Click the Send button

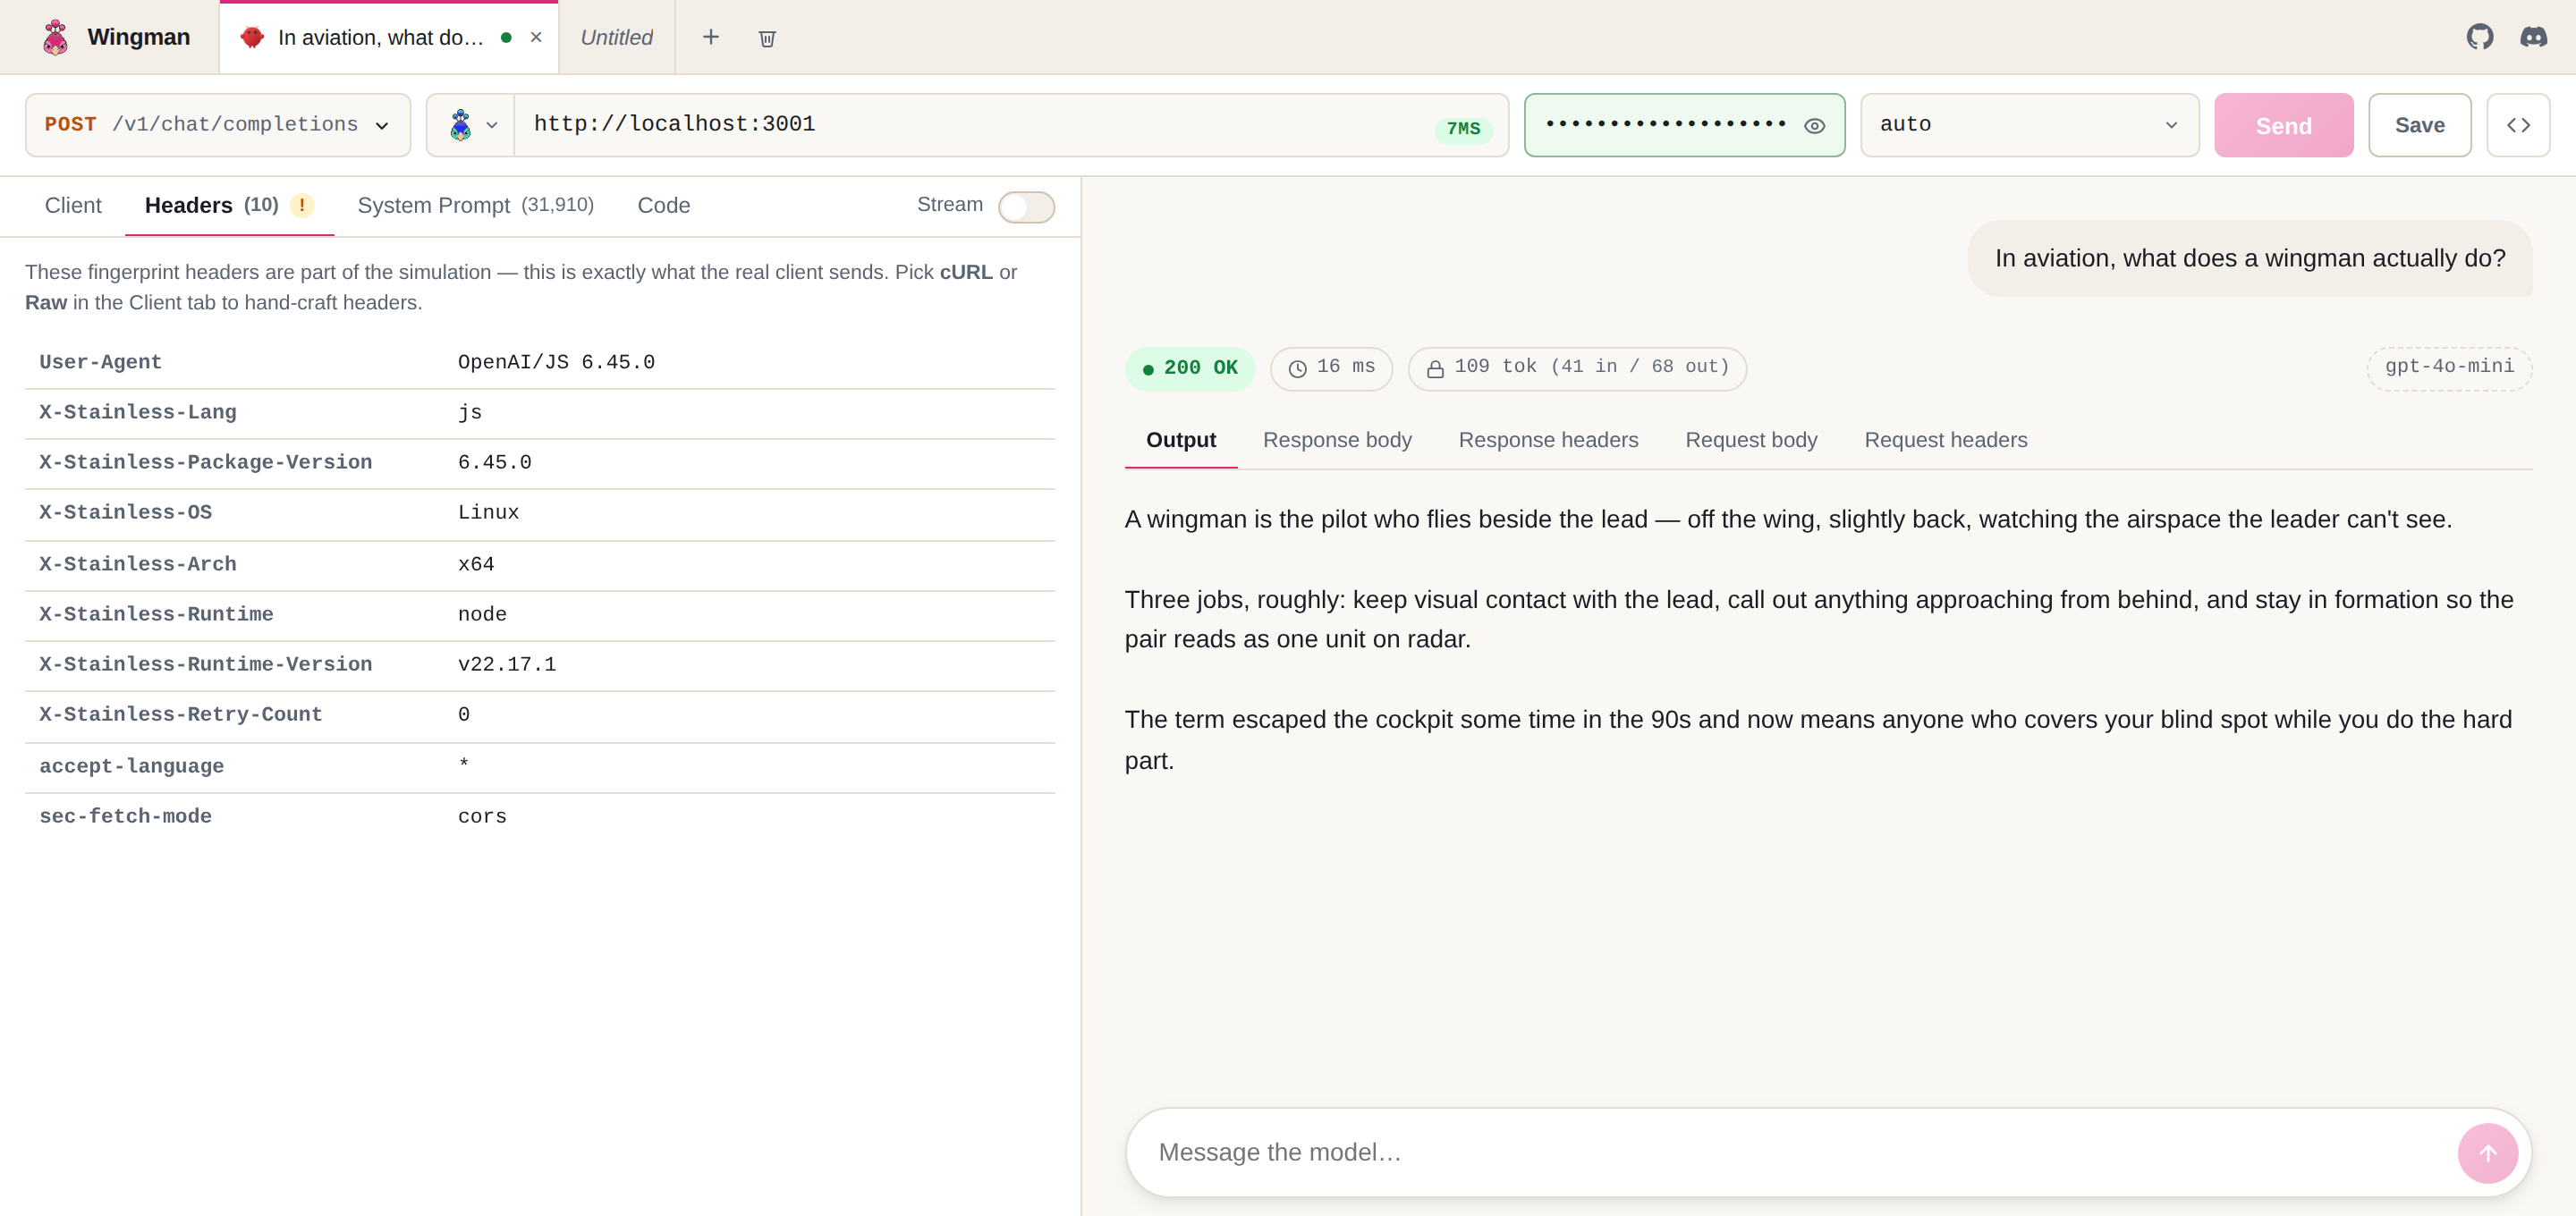pyautogui.click(x=2283, y=125)
